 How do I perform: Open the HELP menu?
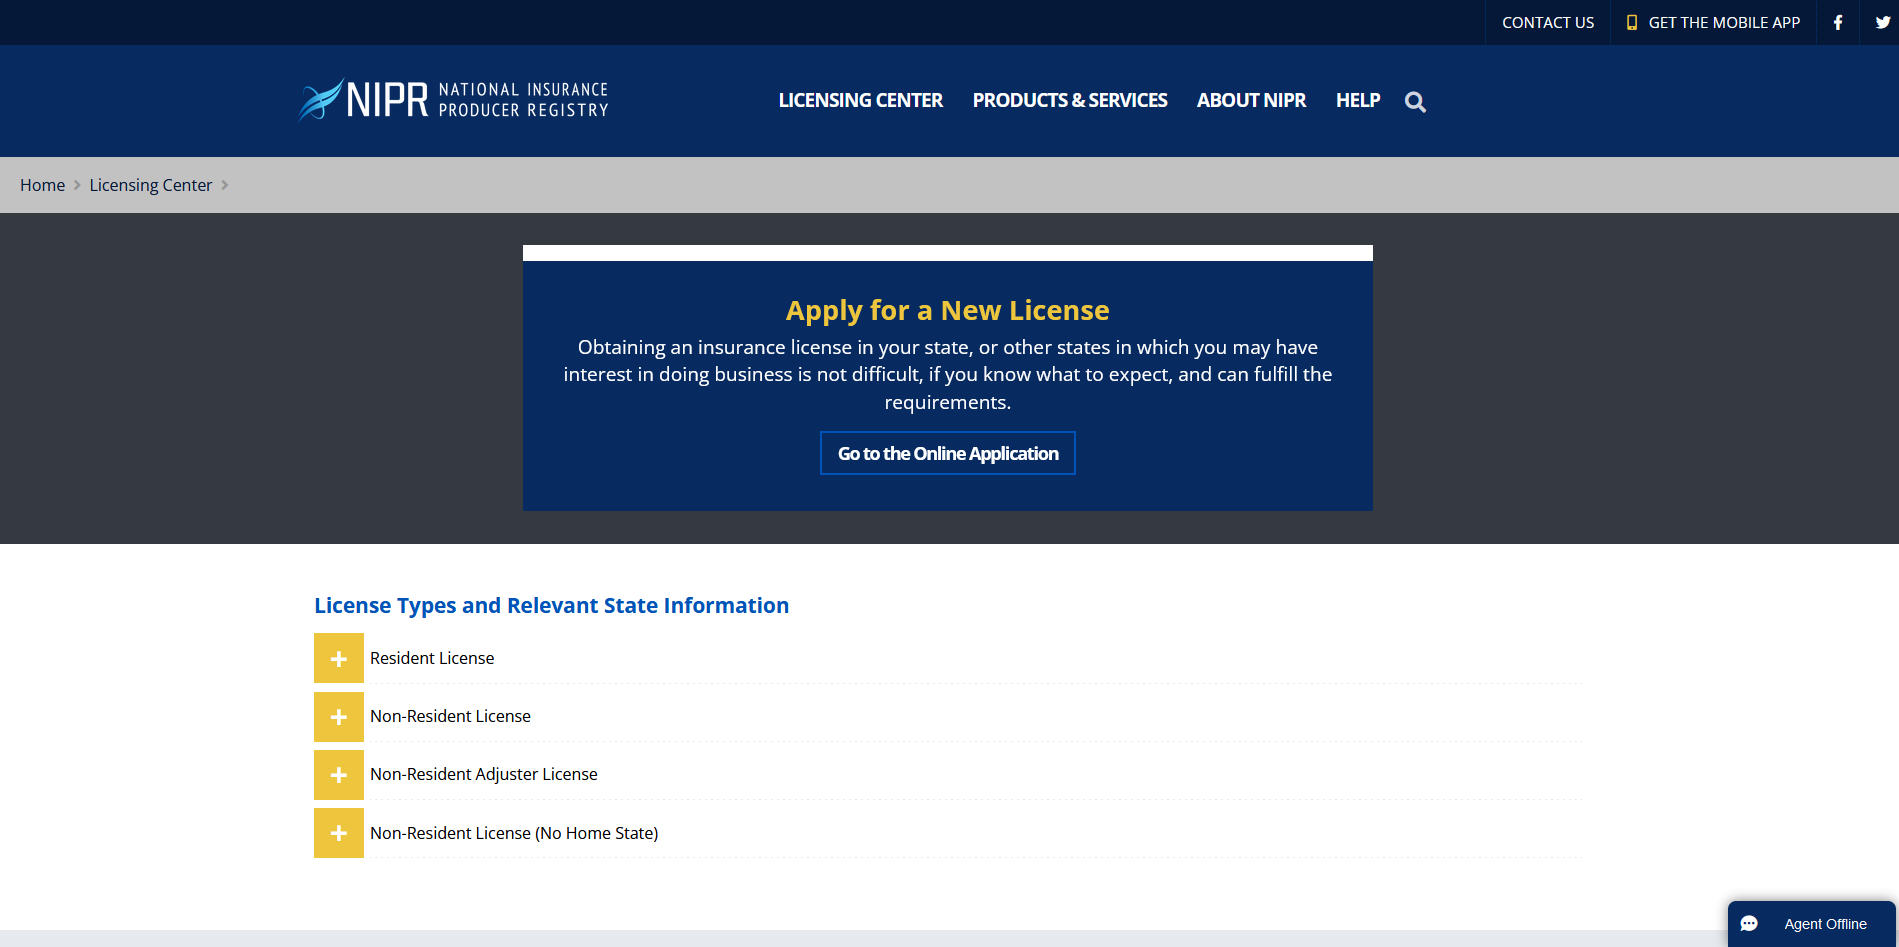(1357, 100)
